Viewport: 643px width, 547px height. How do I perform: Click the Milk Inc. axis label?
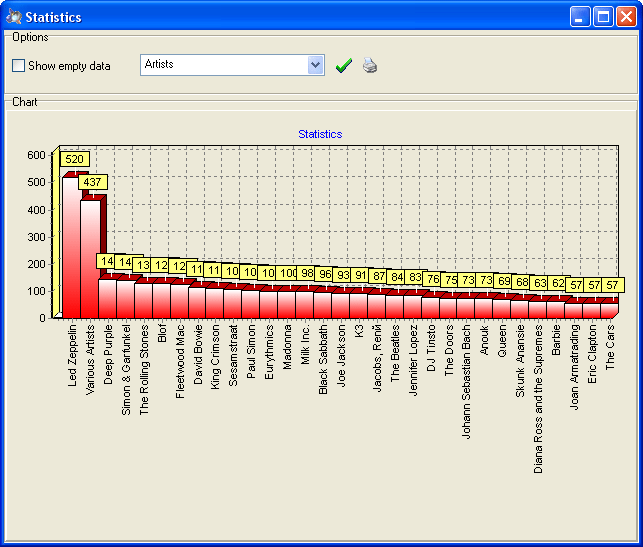(x=306, y=344)
